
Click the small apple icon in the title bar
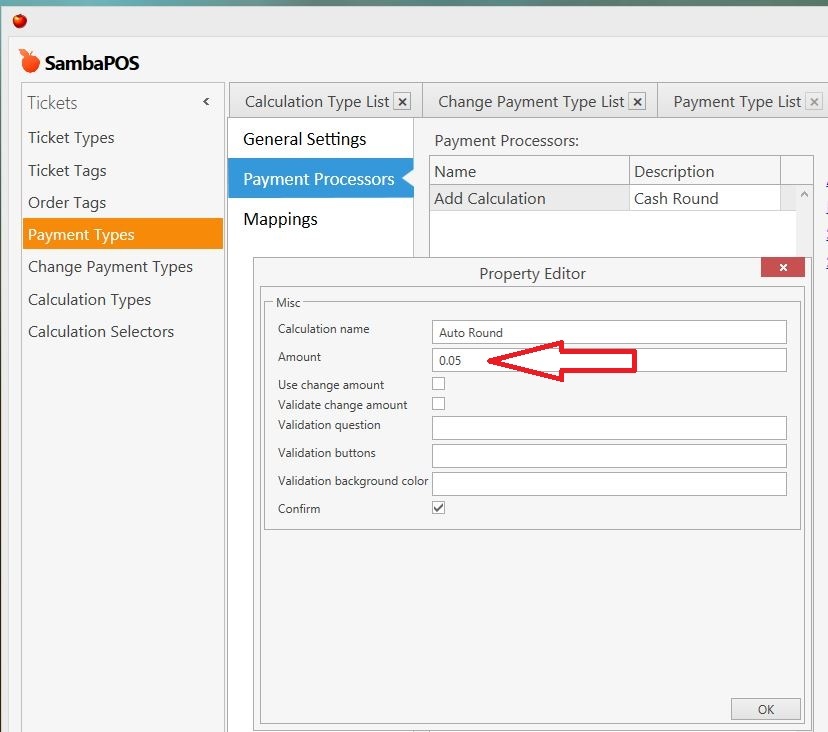19,19
